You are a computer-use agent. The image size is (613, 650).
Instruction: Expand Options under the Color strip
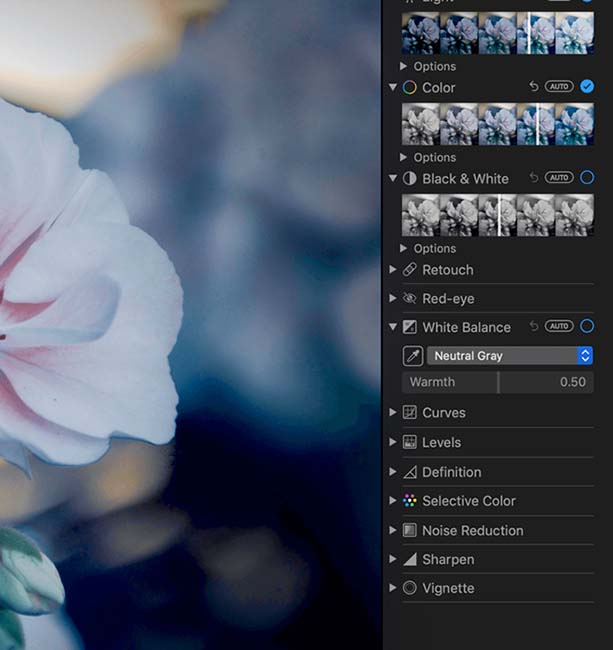(403, 157)
